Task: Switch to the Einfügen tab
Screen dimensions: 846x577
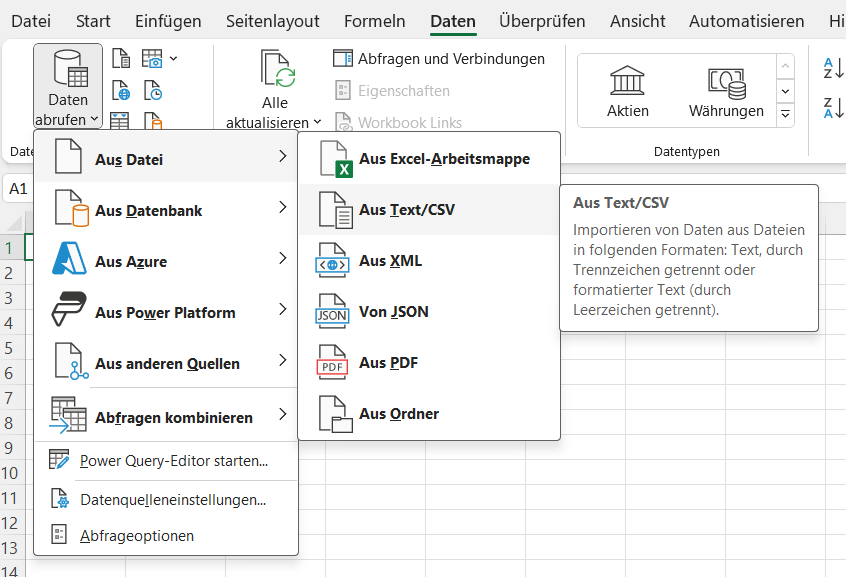Action: tap(168, 21)
